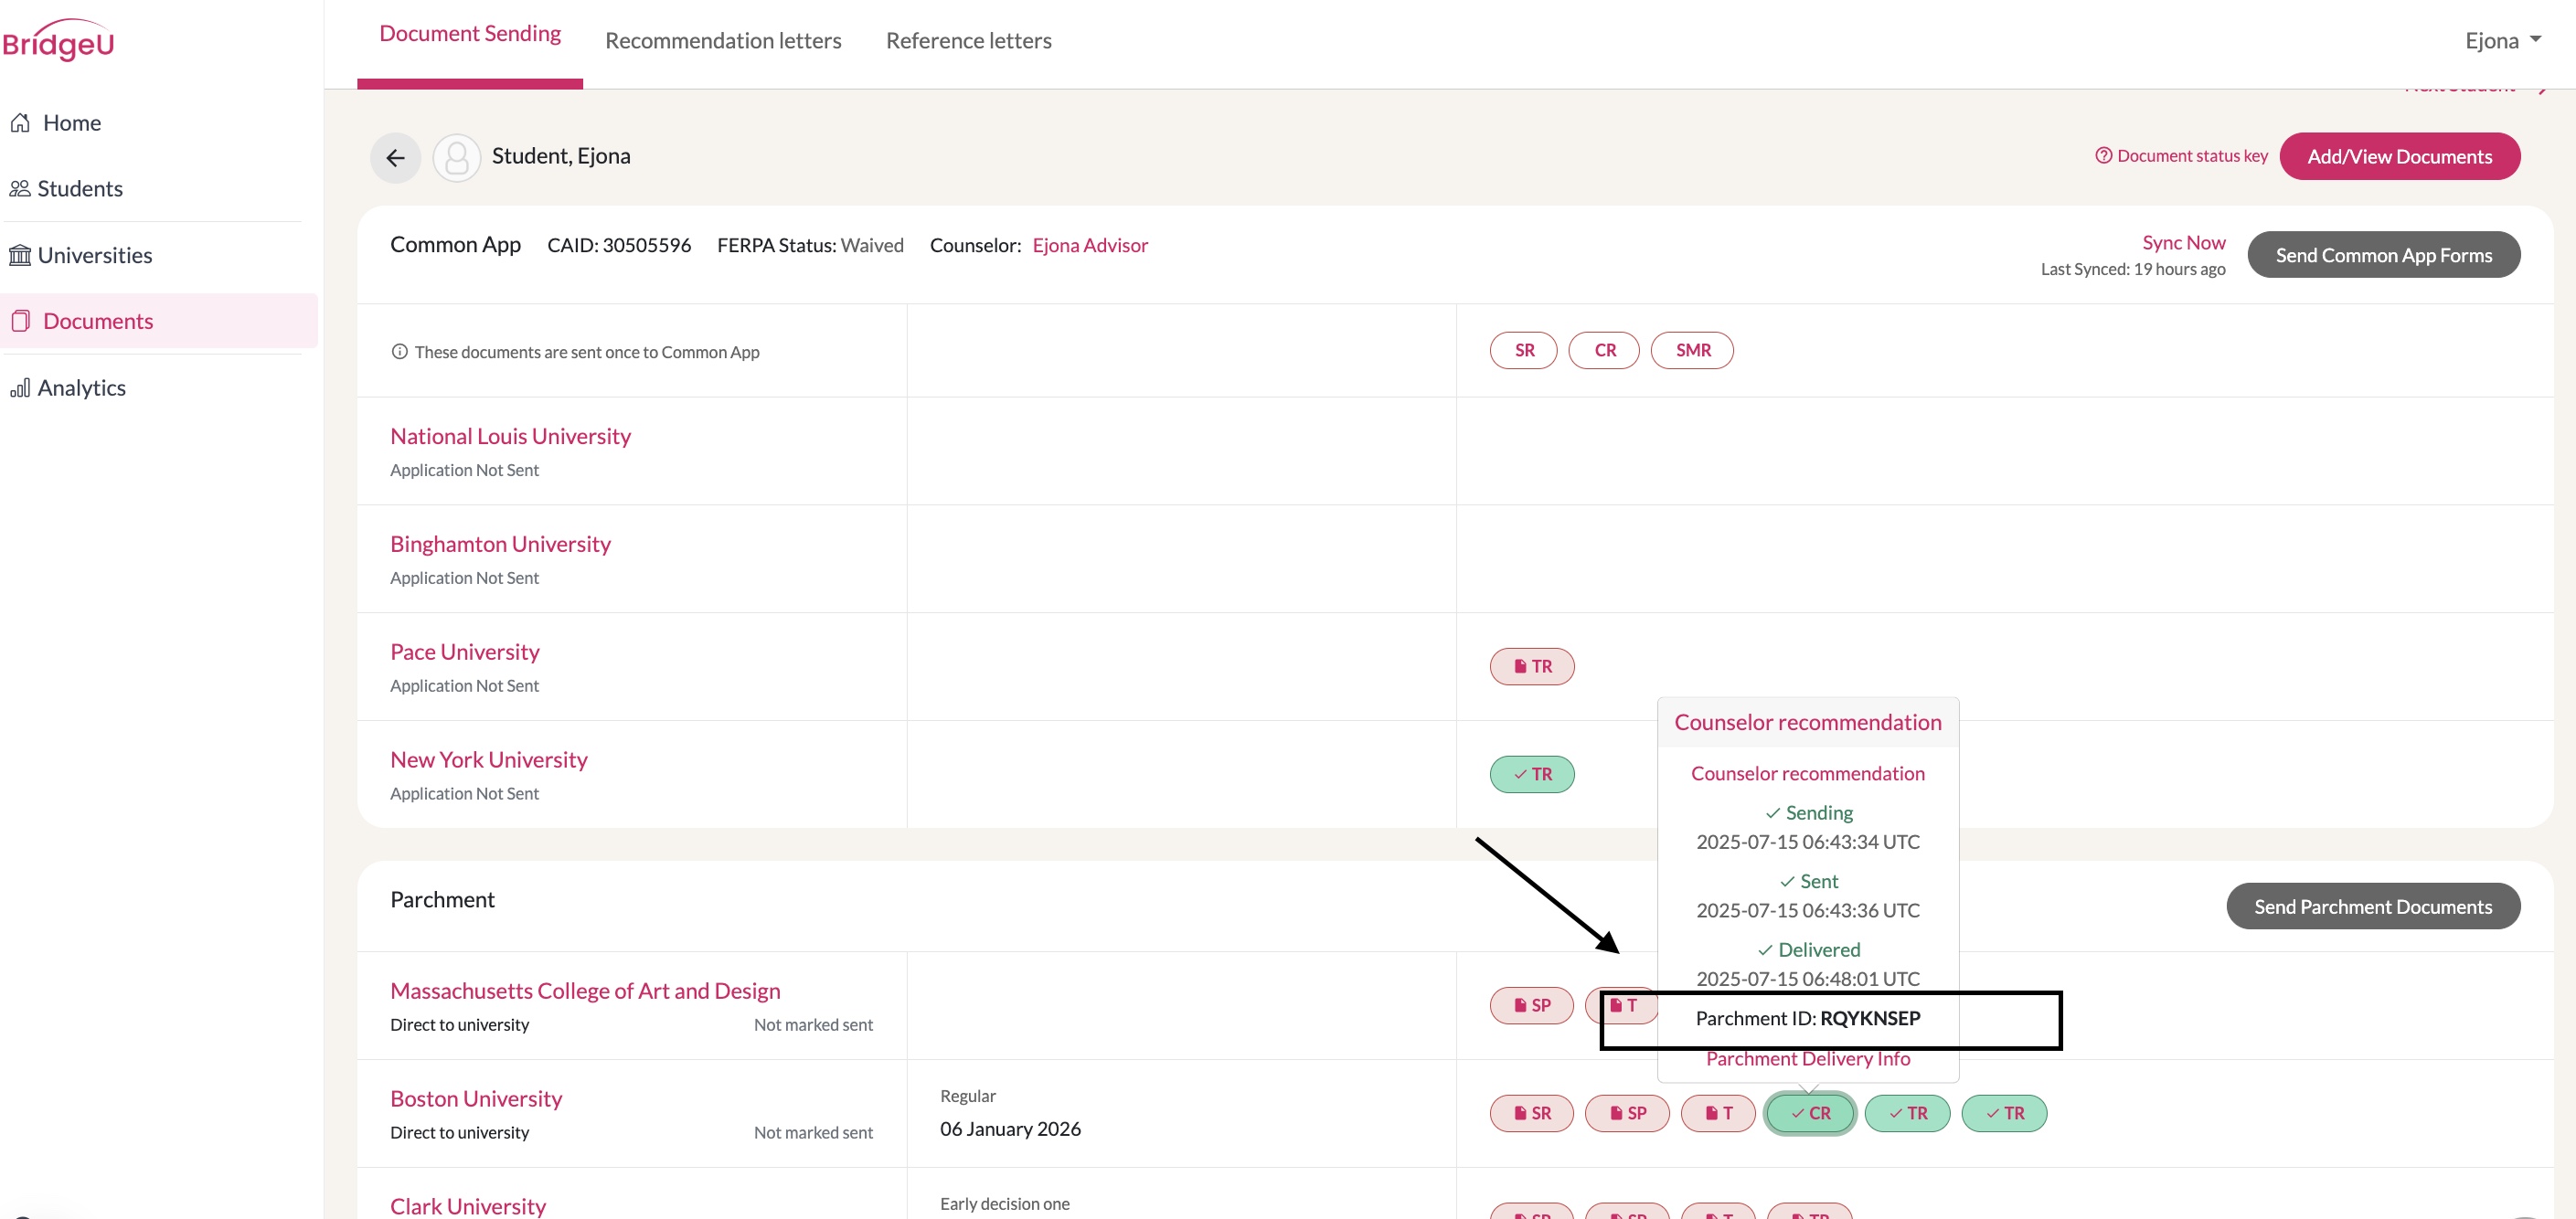The height and width of the screenshot is (1219, 2576).
Task: Click Send Common App Forms button
Action: pyautogui.click(x=2383, y=255)
